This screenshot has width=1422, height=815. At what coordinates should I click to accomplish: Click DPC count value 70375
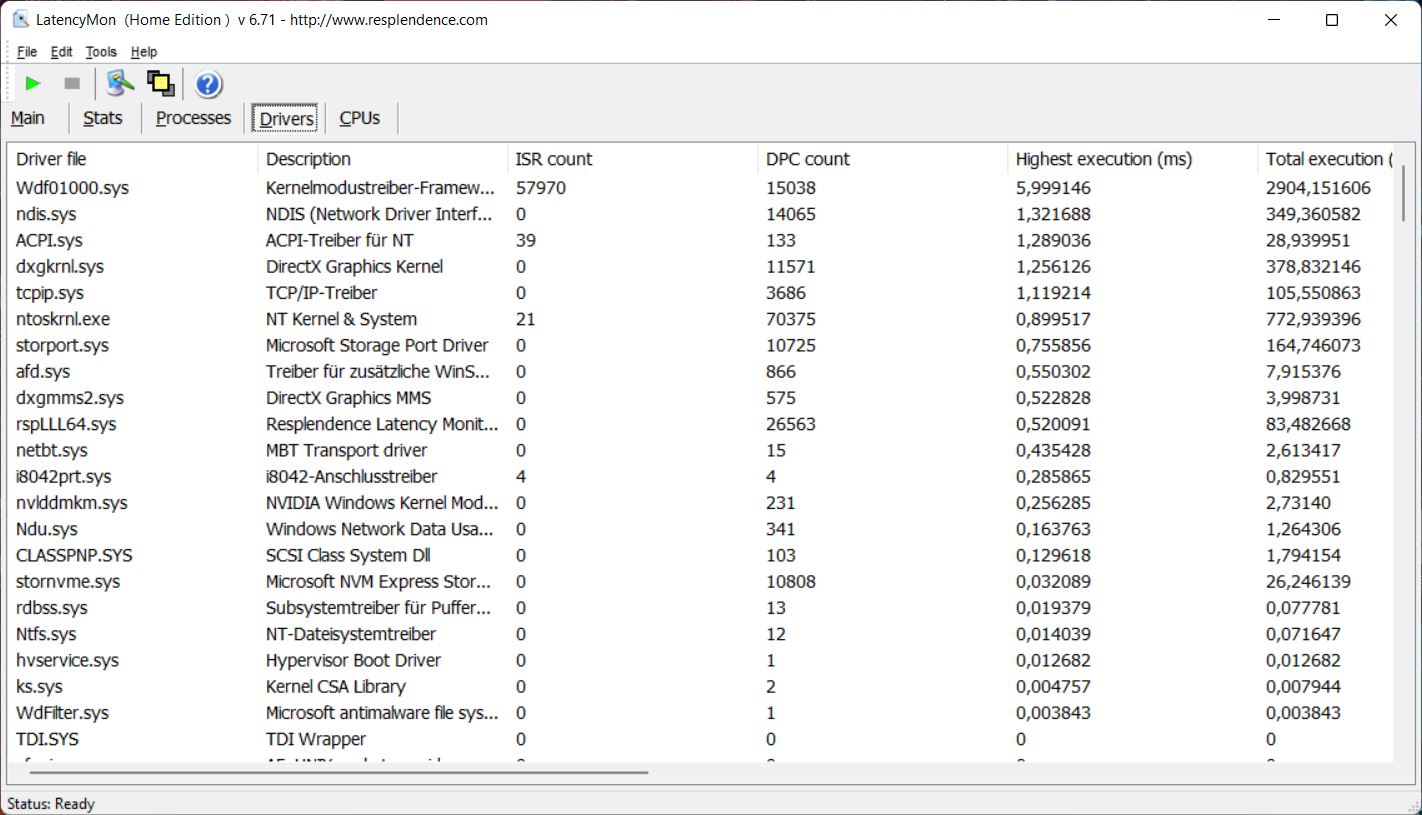pos(791,319)
